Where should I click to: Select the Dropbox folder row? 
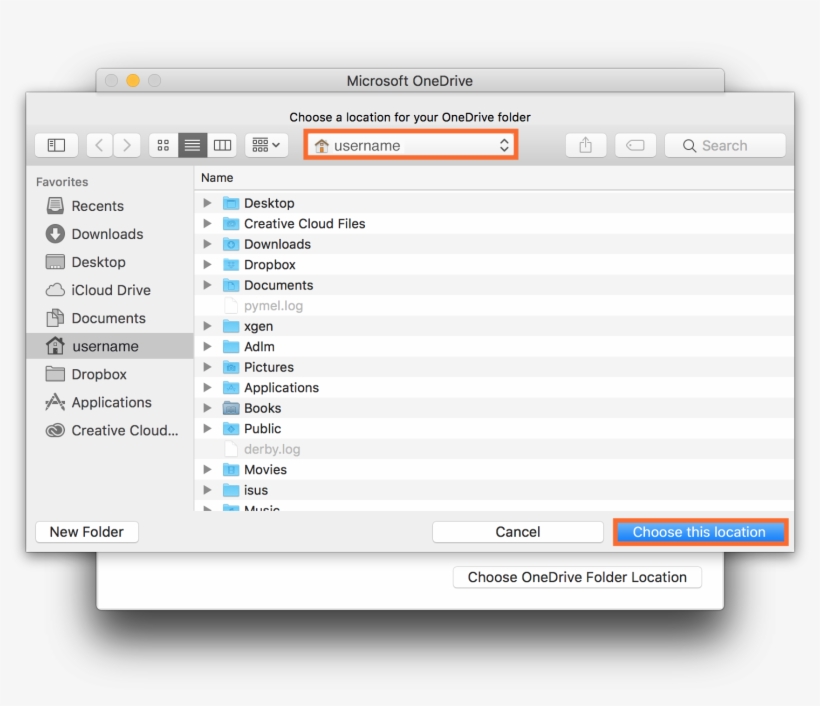click(270, 264)
